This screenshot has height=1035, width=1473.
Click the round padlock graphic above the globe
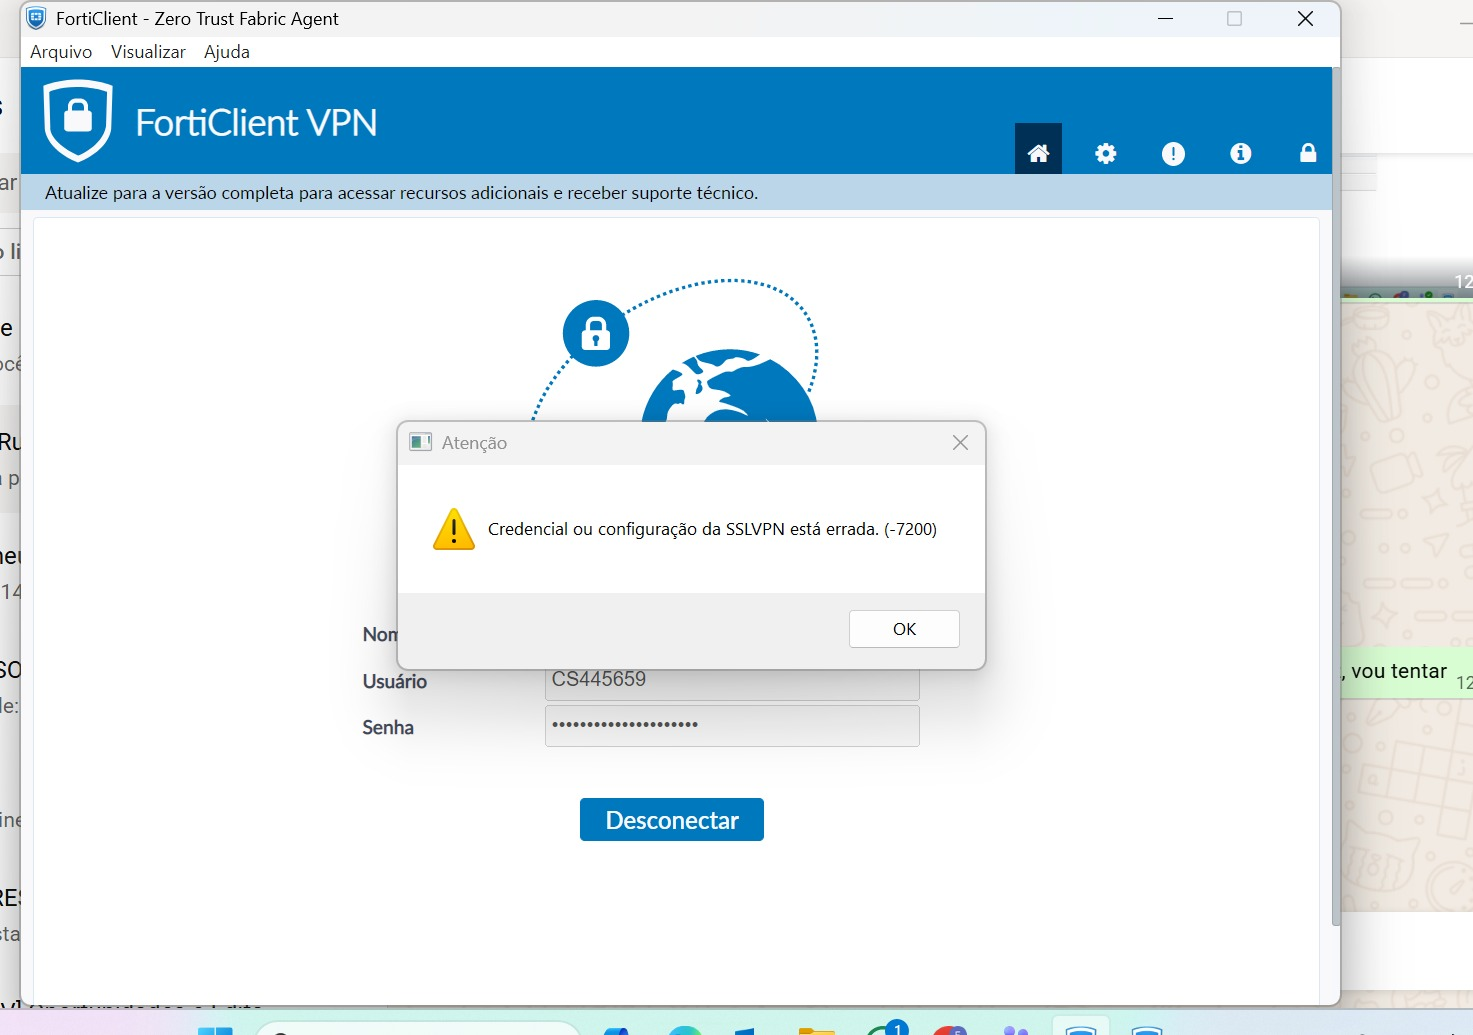point(596,333)
